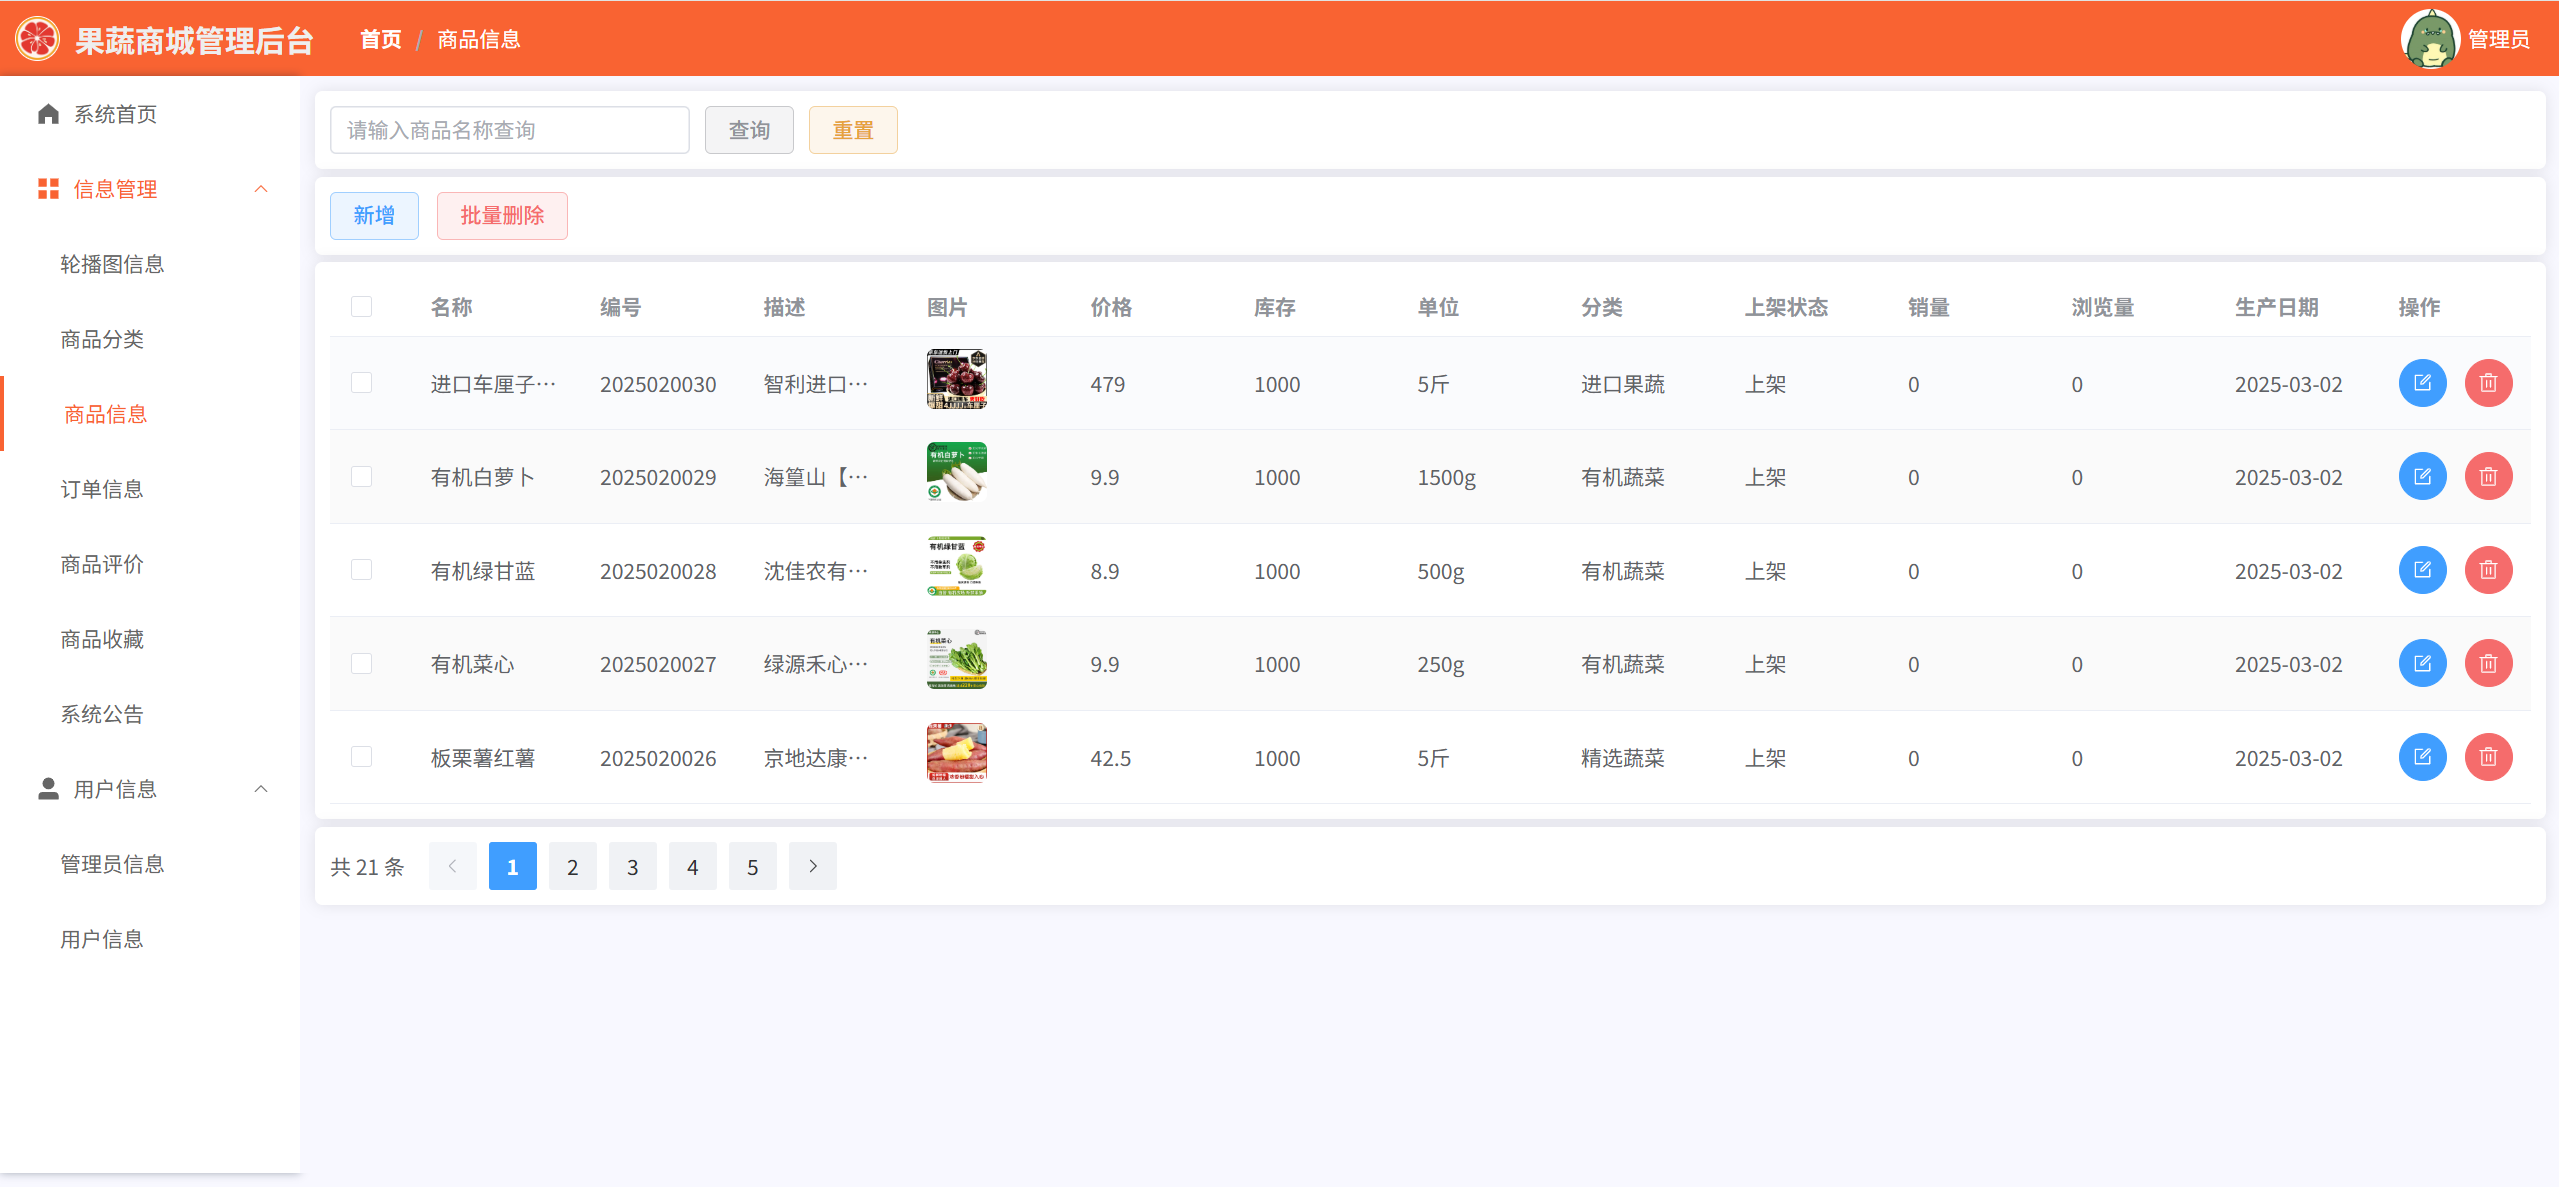The height and width of the screenshot is (1187, 2559).
Task: Check the checkbox for 板栗薯红薯 row
Action: click(x=361, y=757)
